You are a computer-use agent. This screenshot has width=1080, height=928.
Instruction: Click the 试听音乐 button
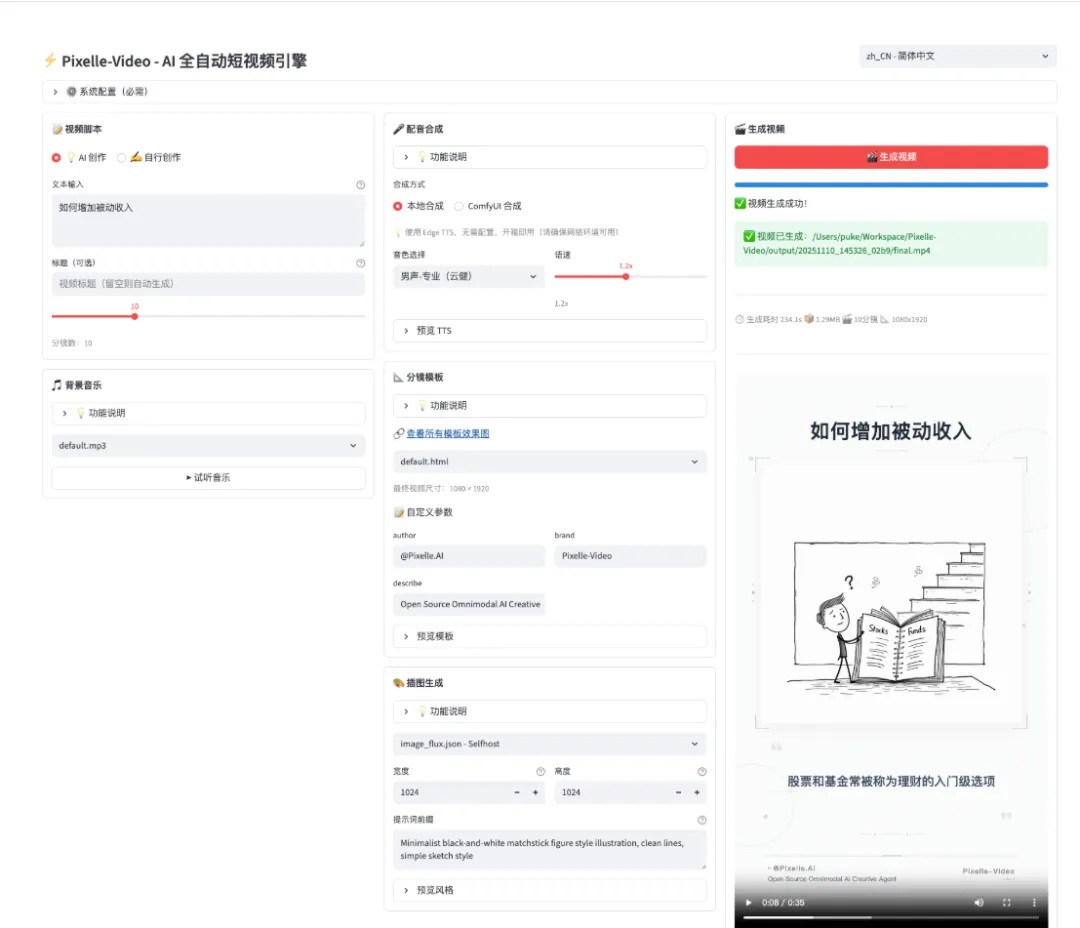click(x=208, y=477)
